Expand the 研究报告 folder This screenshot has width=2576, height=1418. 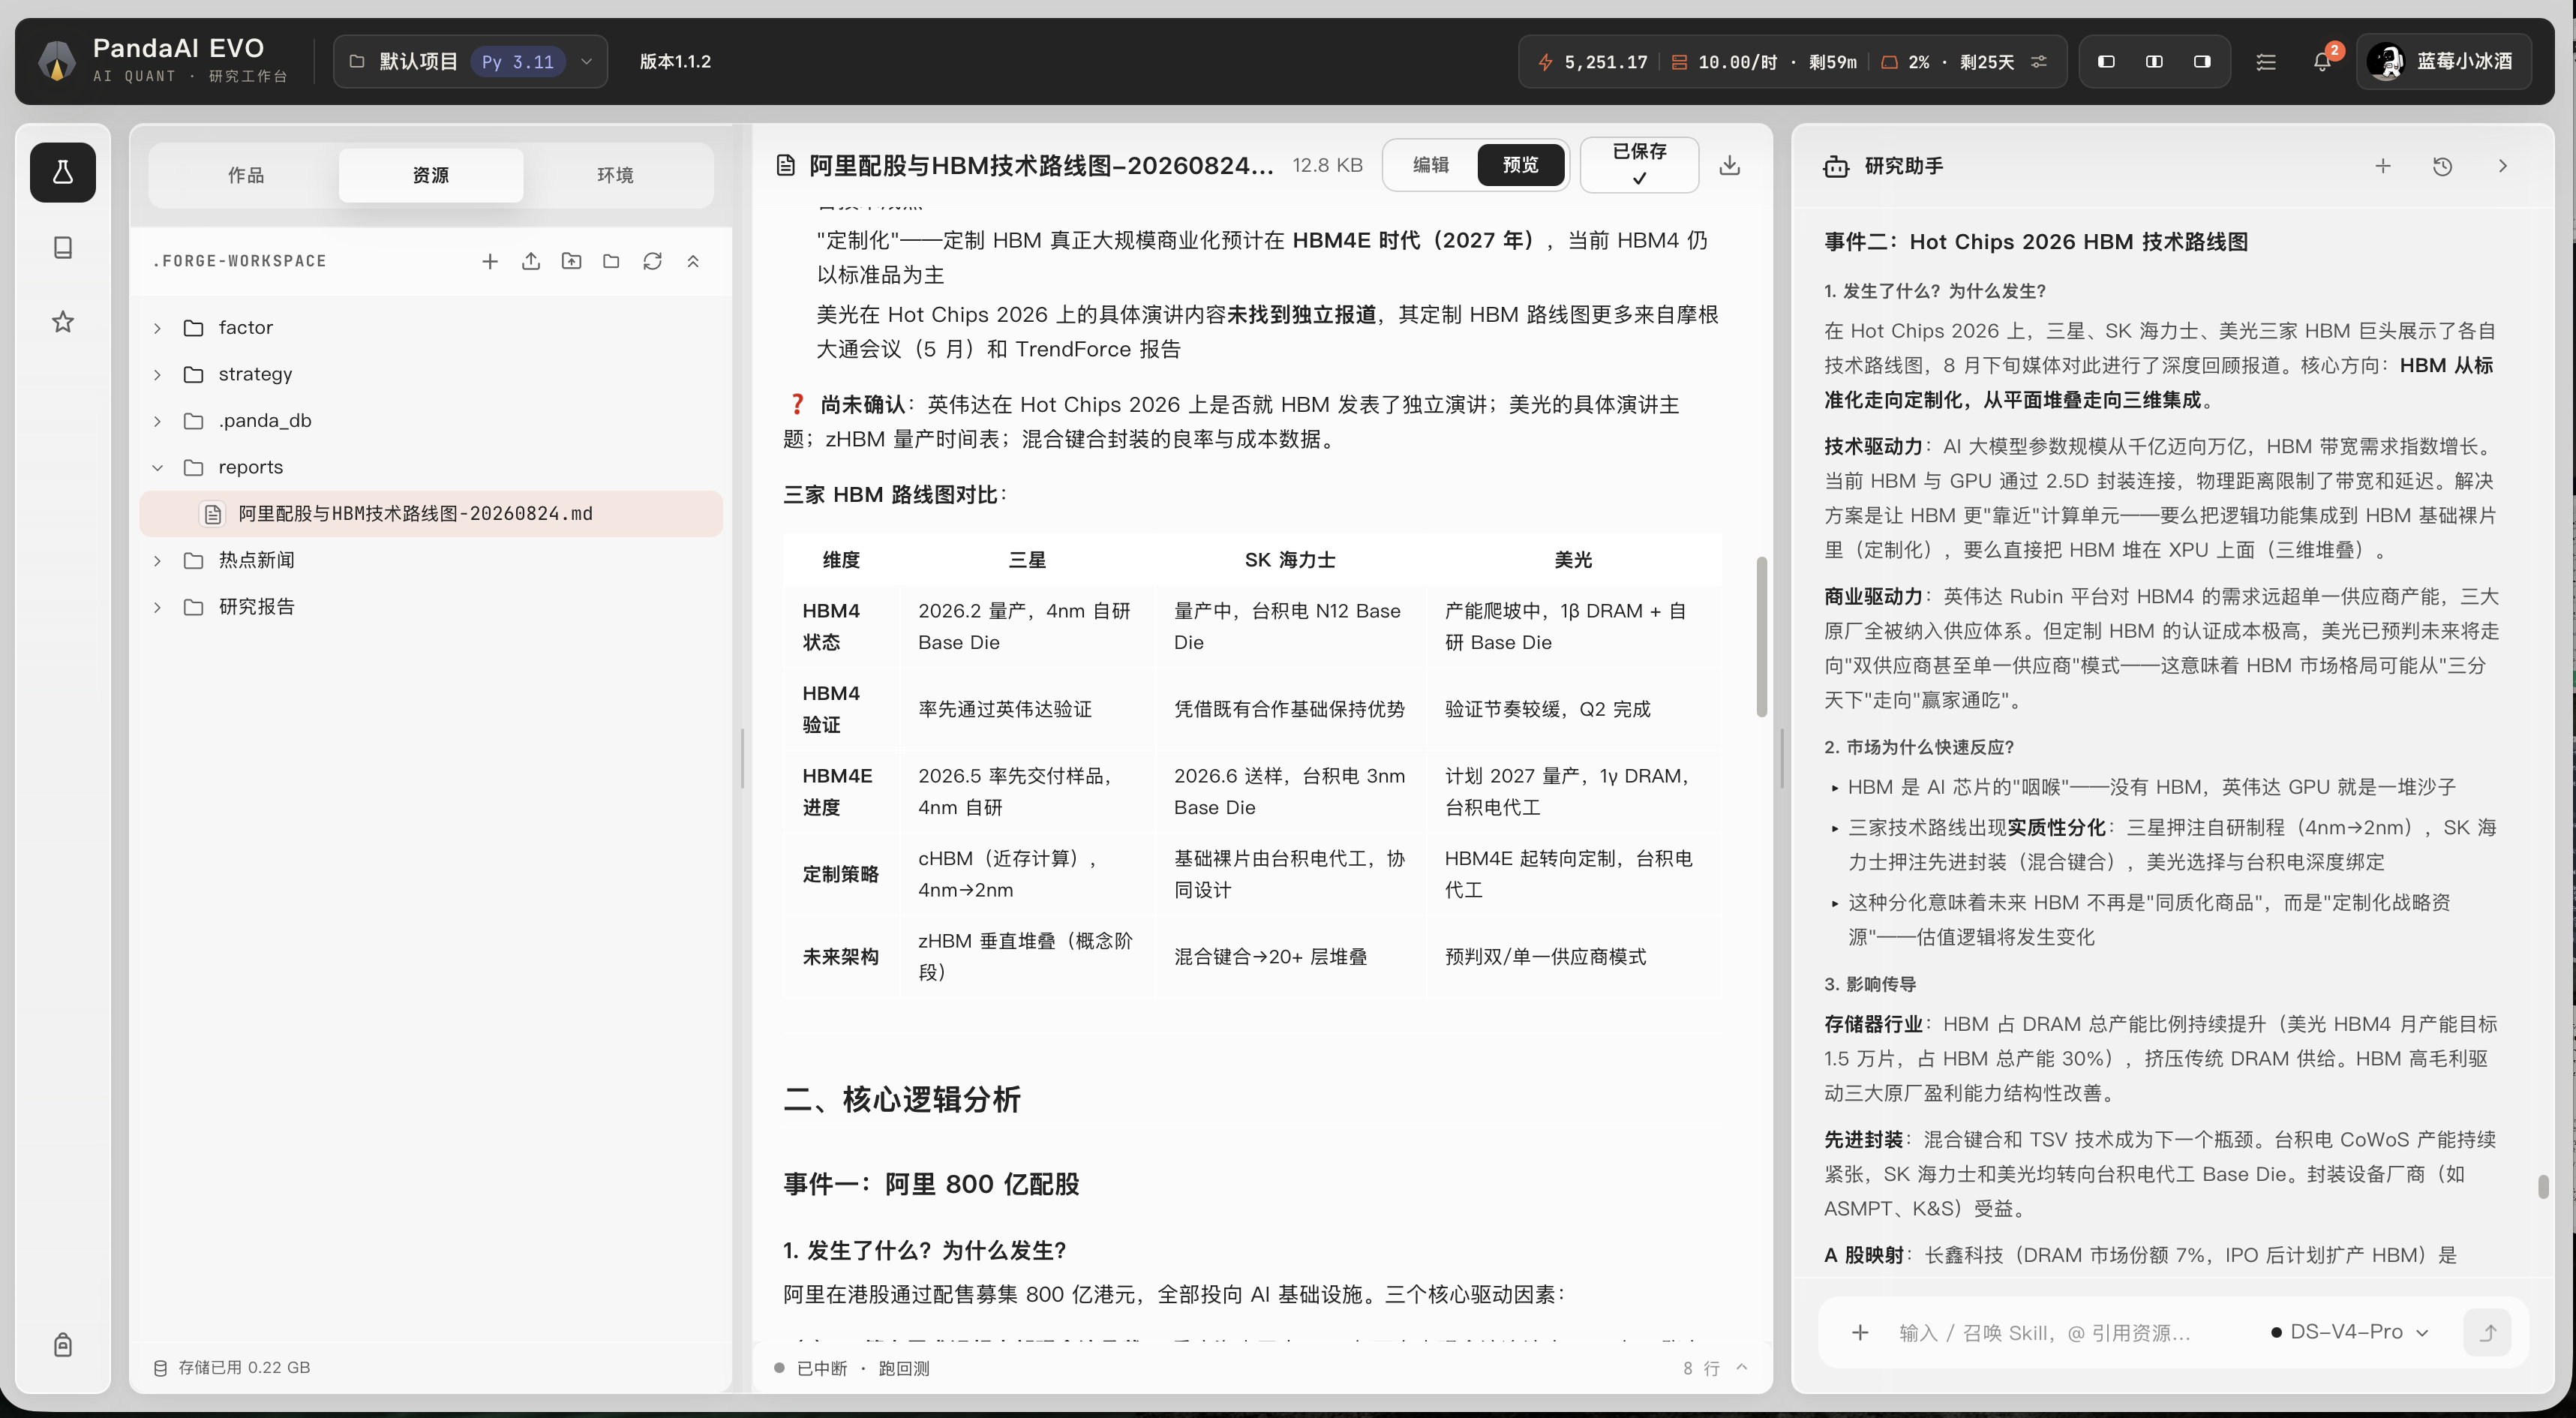(157, 607)
